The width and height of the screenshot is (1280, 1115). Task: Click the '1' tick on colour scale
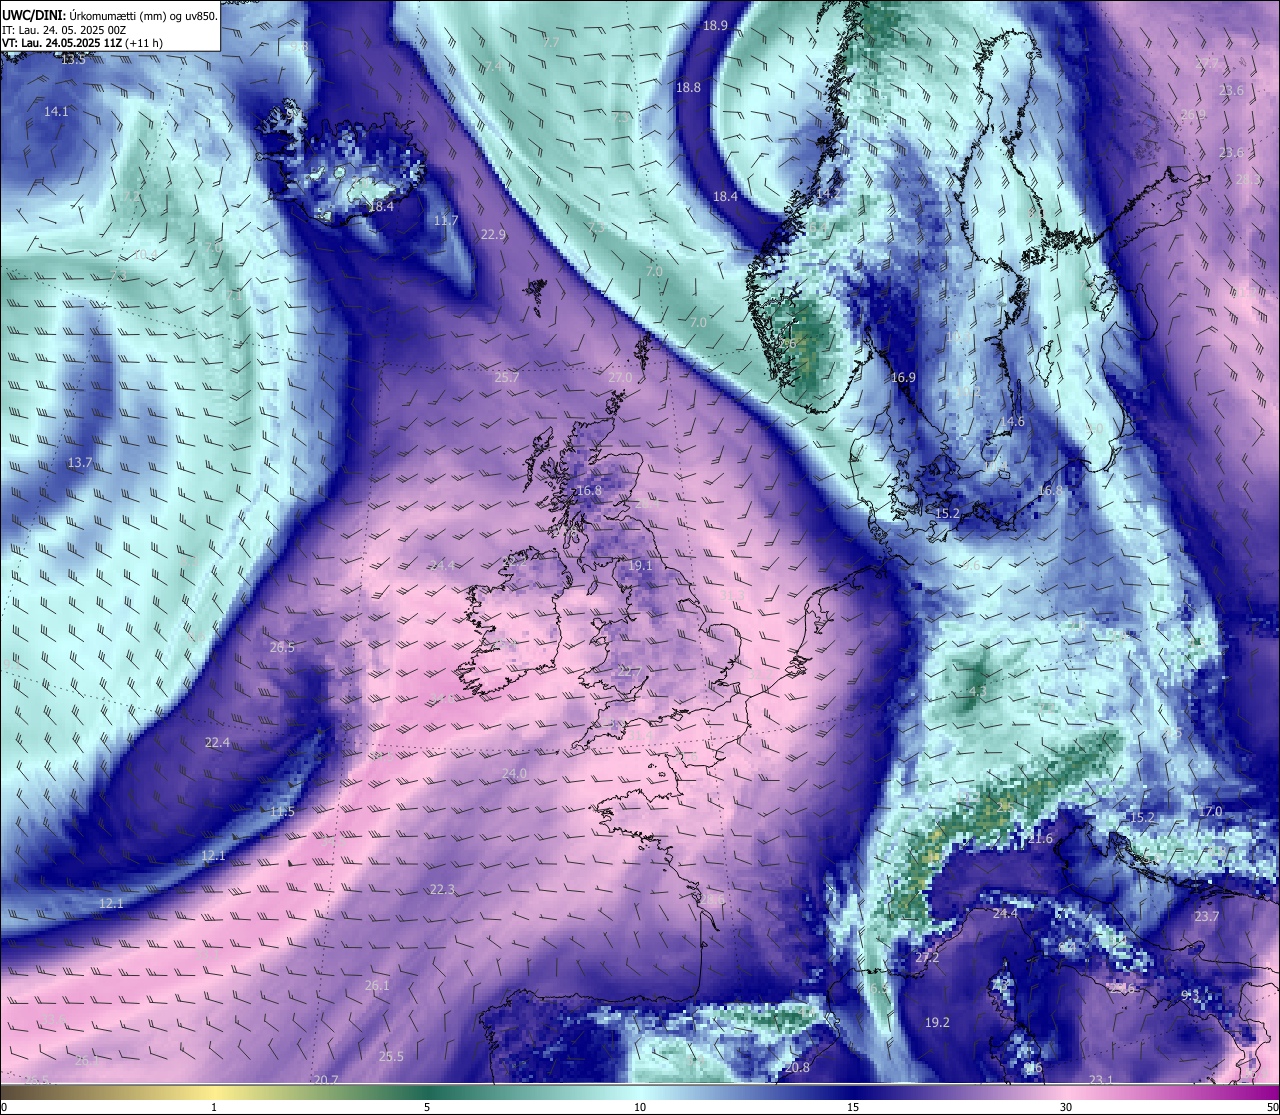[x=214, y=1107]
